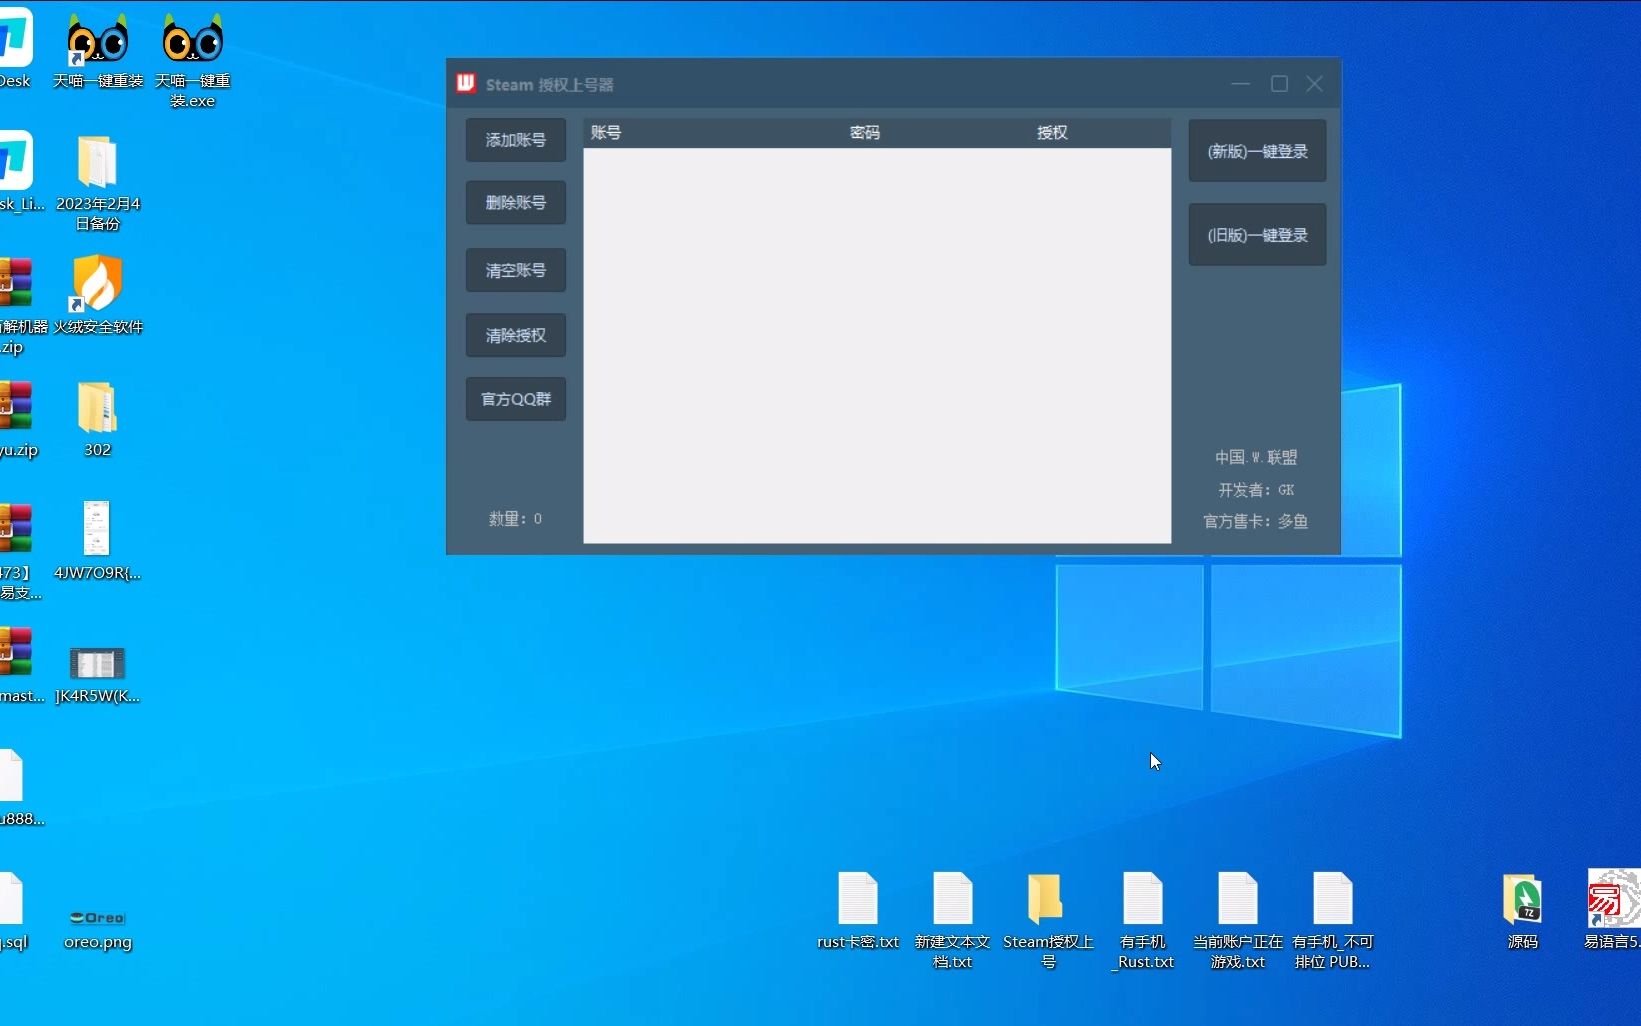1641x1026 pixels.
Task: Click the 删除账号 button
Action: [x=516, y=203]
